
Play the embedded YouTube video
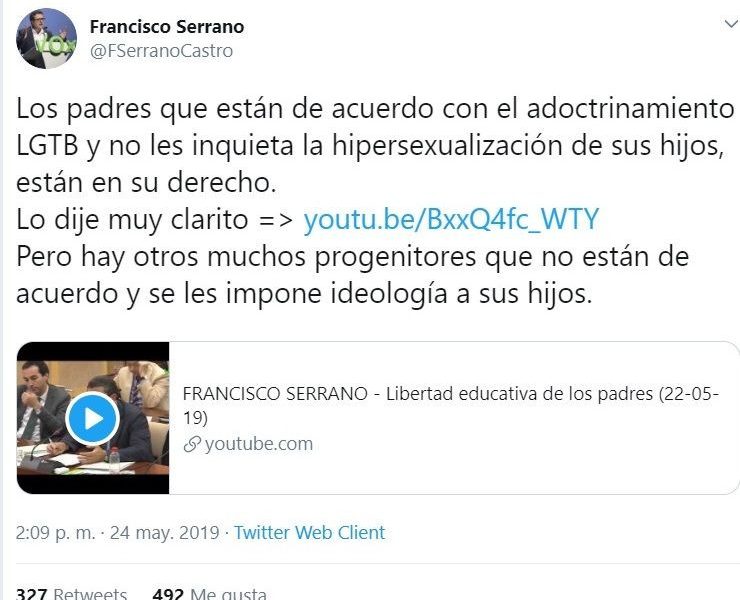pyautogui.click(x=92, y=418)
